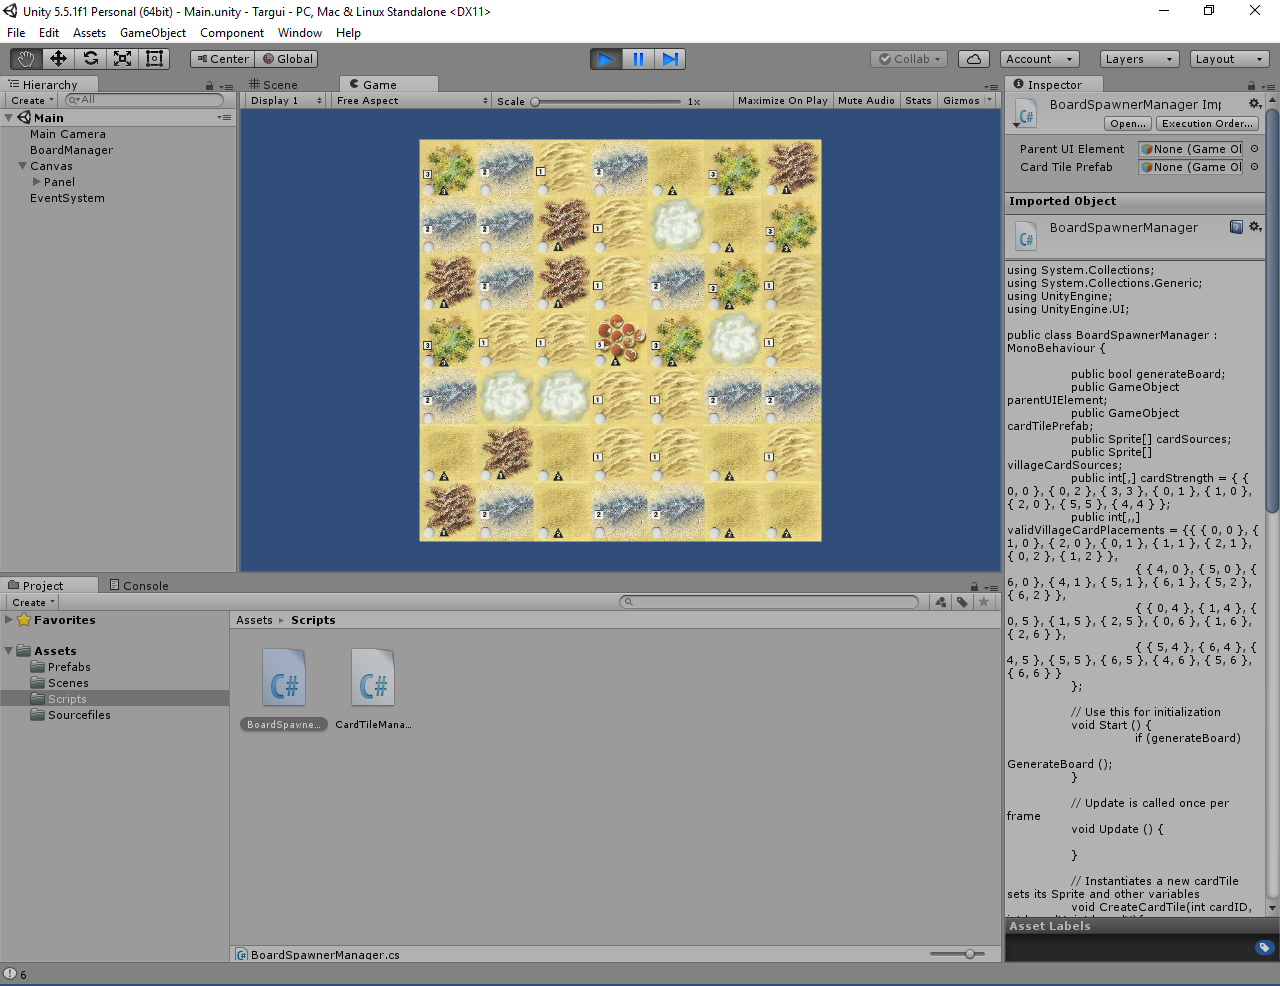
Task: Open cloud services panel
Action: tap(974, 59)
